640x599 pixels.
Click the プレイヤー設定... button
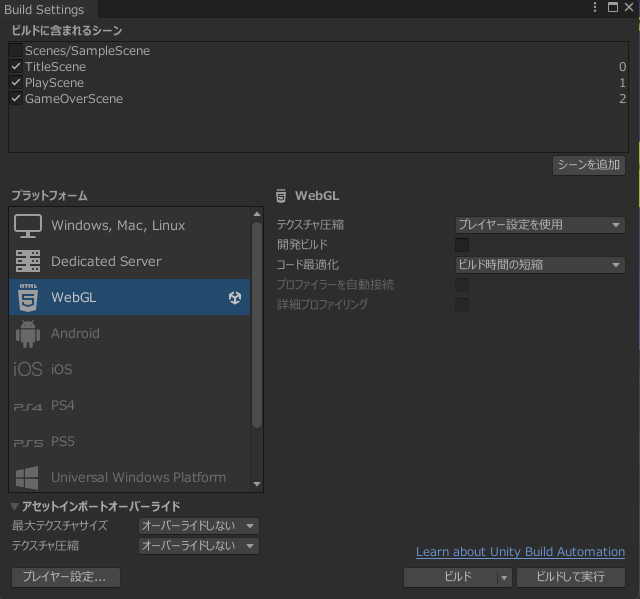[66, 577]
